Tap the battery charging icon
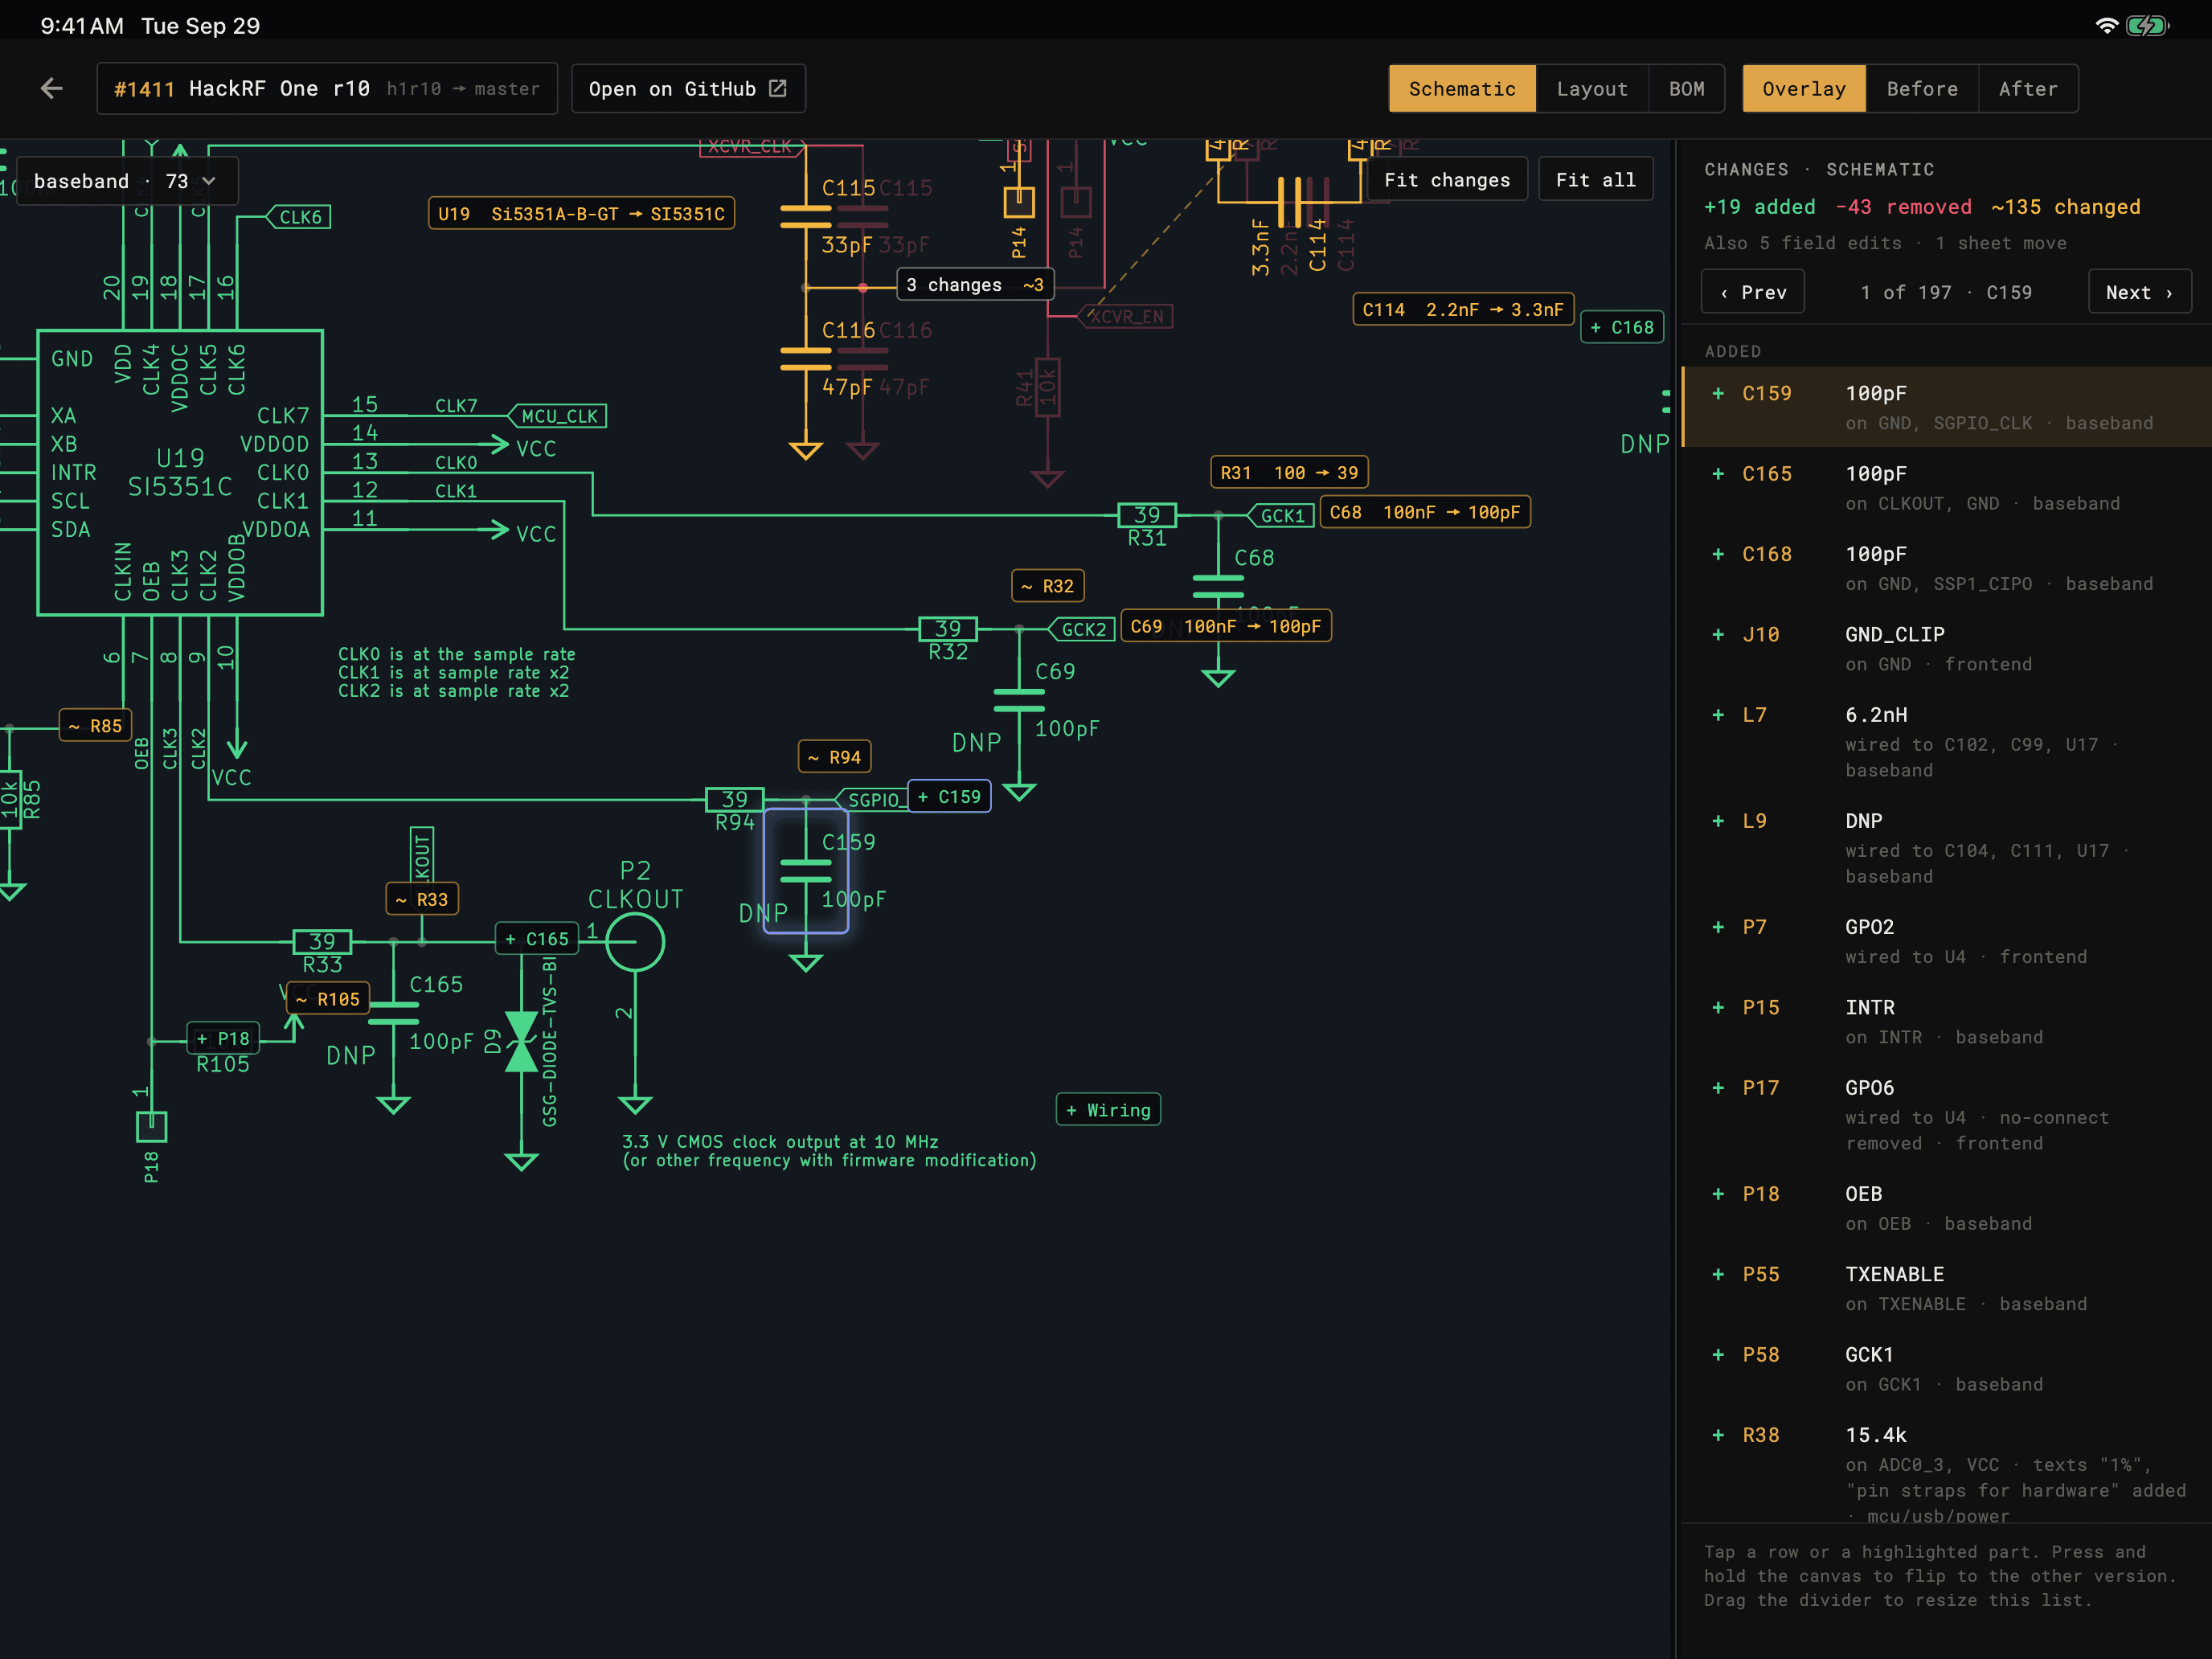2212x1659 pixels. pyautogui.click(x=2146, y=26)
